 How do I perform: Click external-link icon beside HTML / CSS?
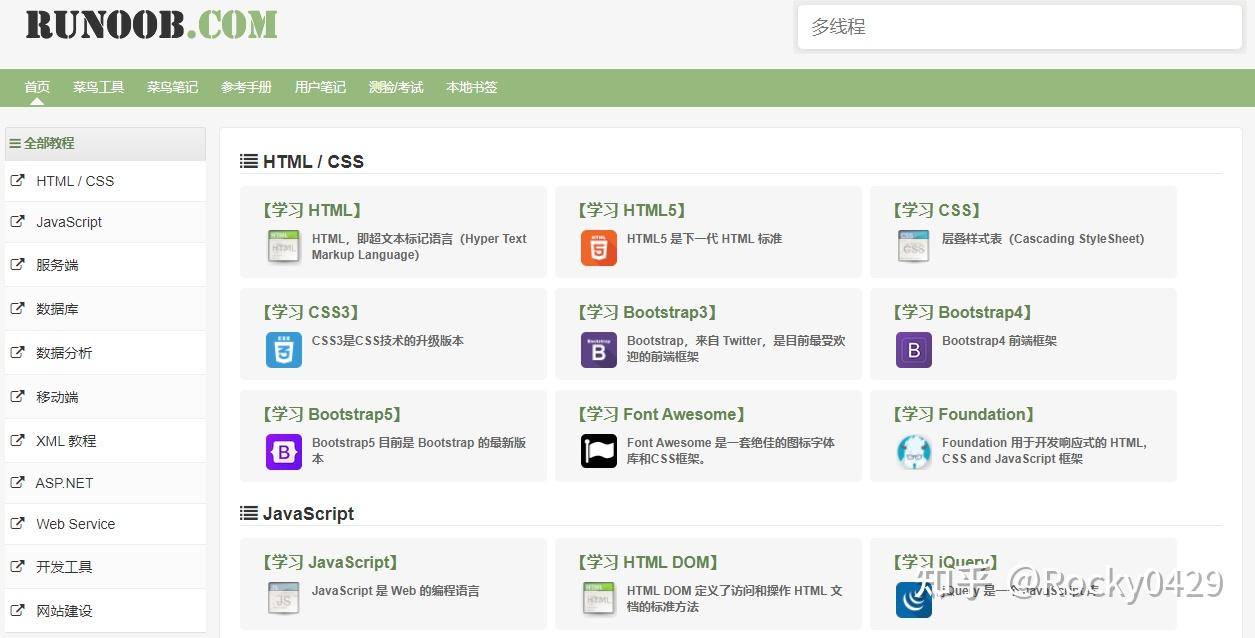pos(17,181)
